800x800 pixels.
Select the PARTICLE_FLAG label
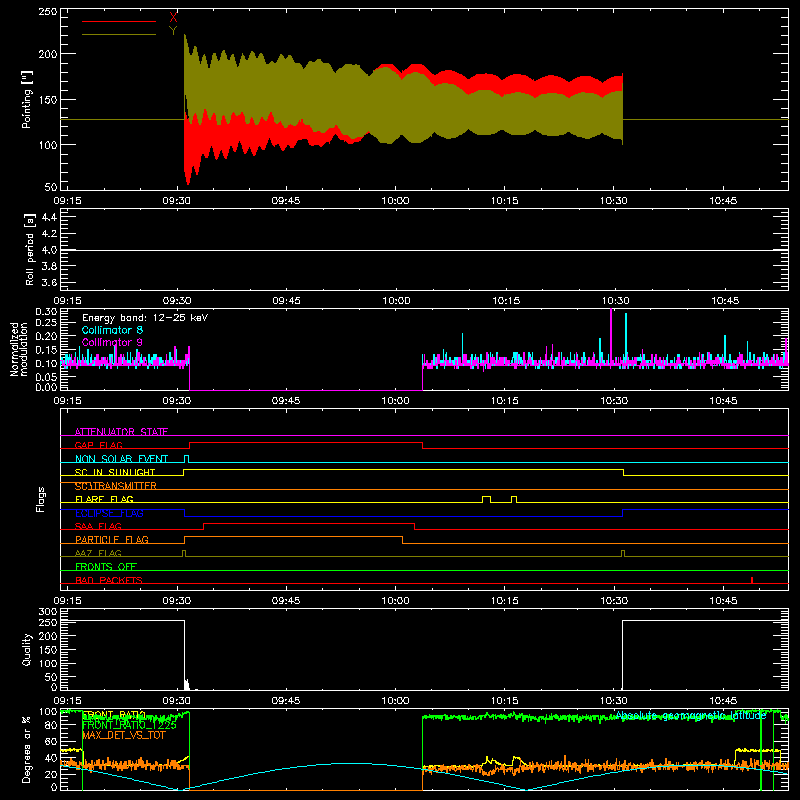point(112,539)
